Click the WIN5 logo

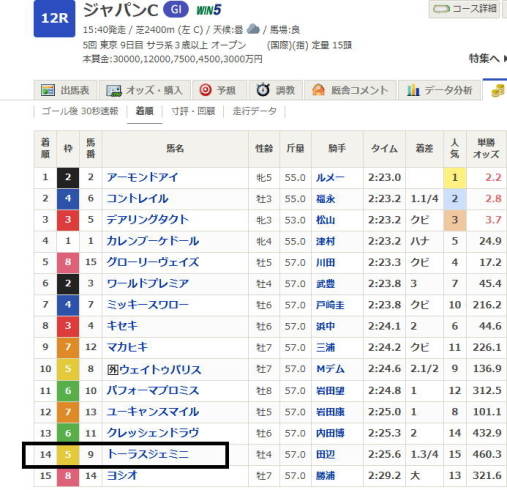tap(209, 10)
